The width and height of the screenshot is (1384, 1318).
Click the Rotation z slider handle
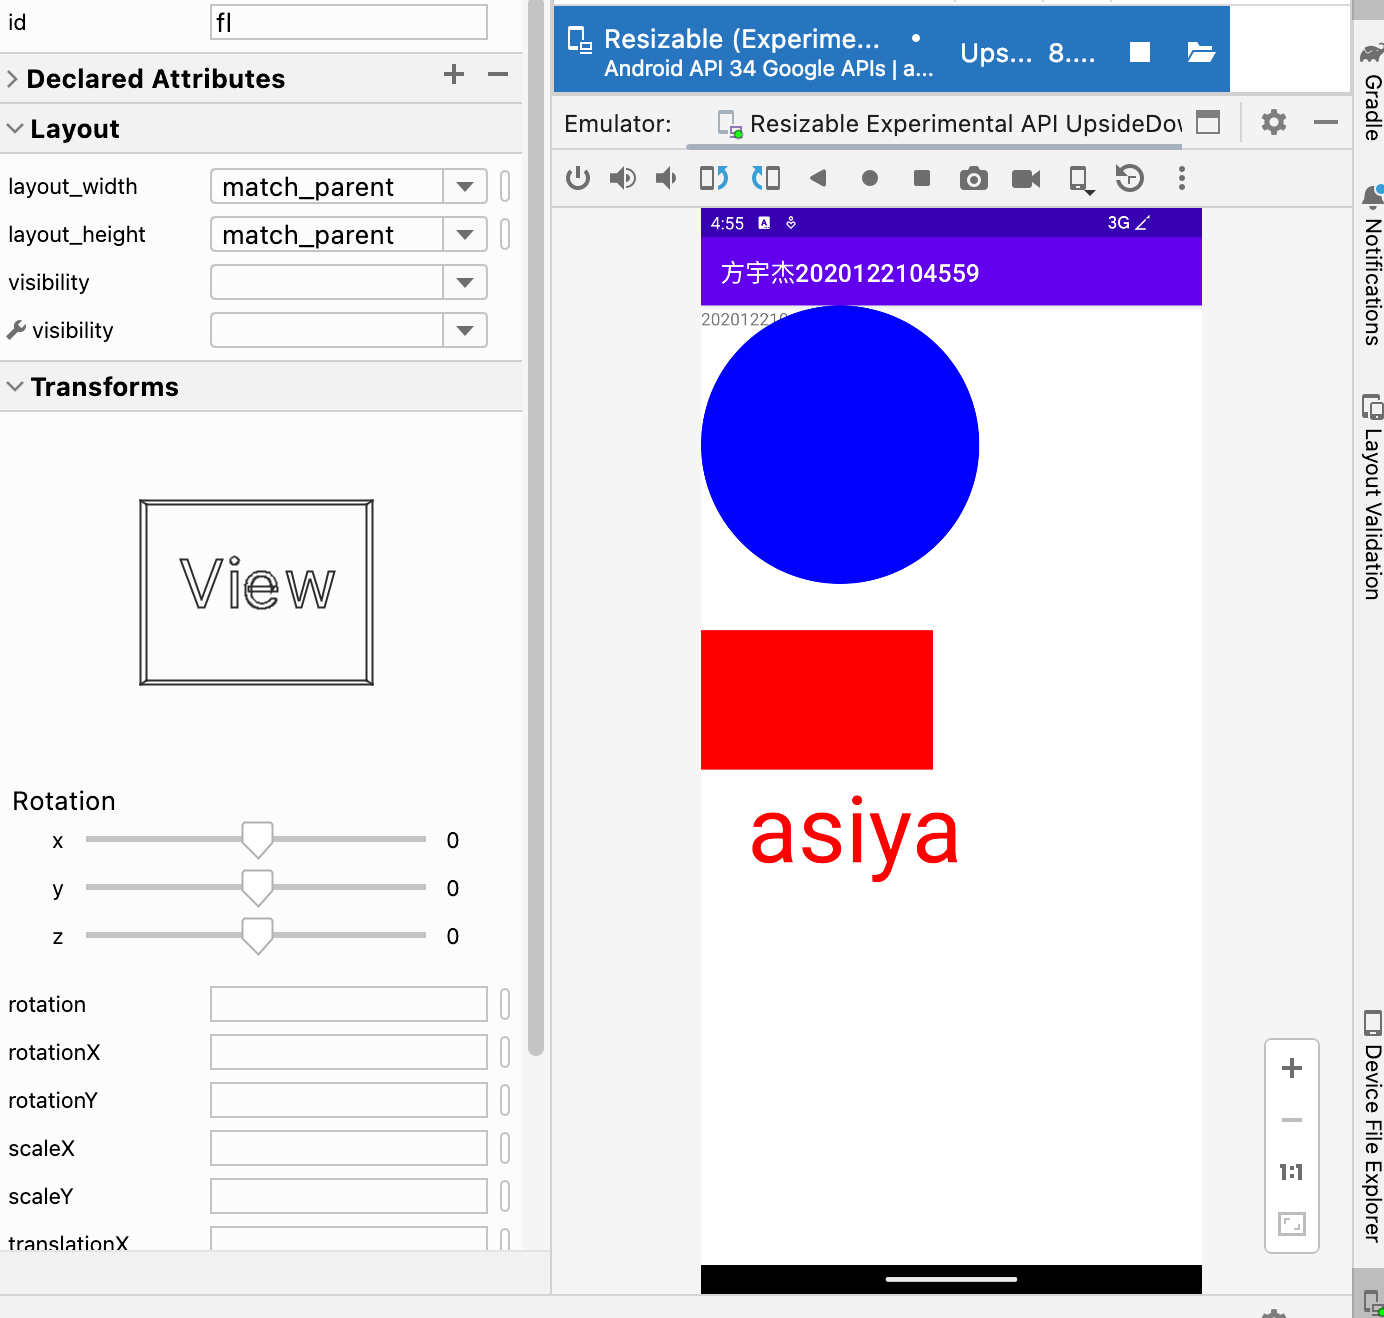[258, 936]
